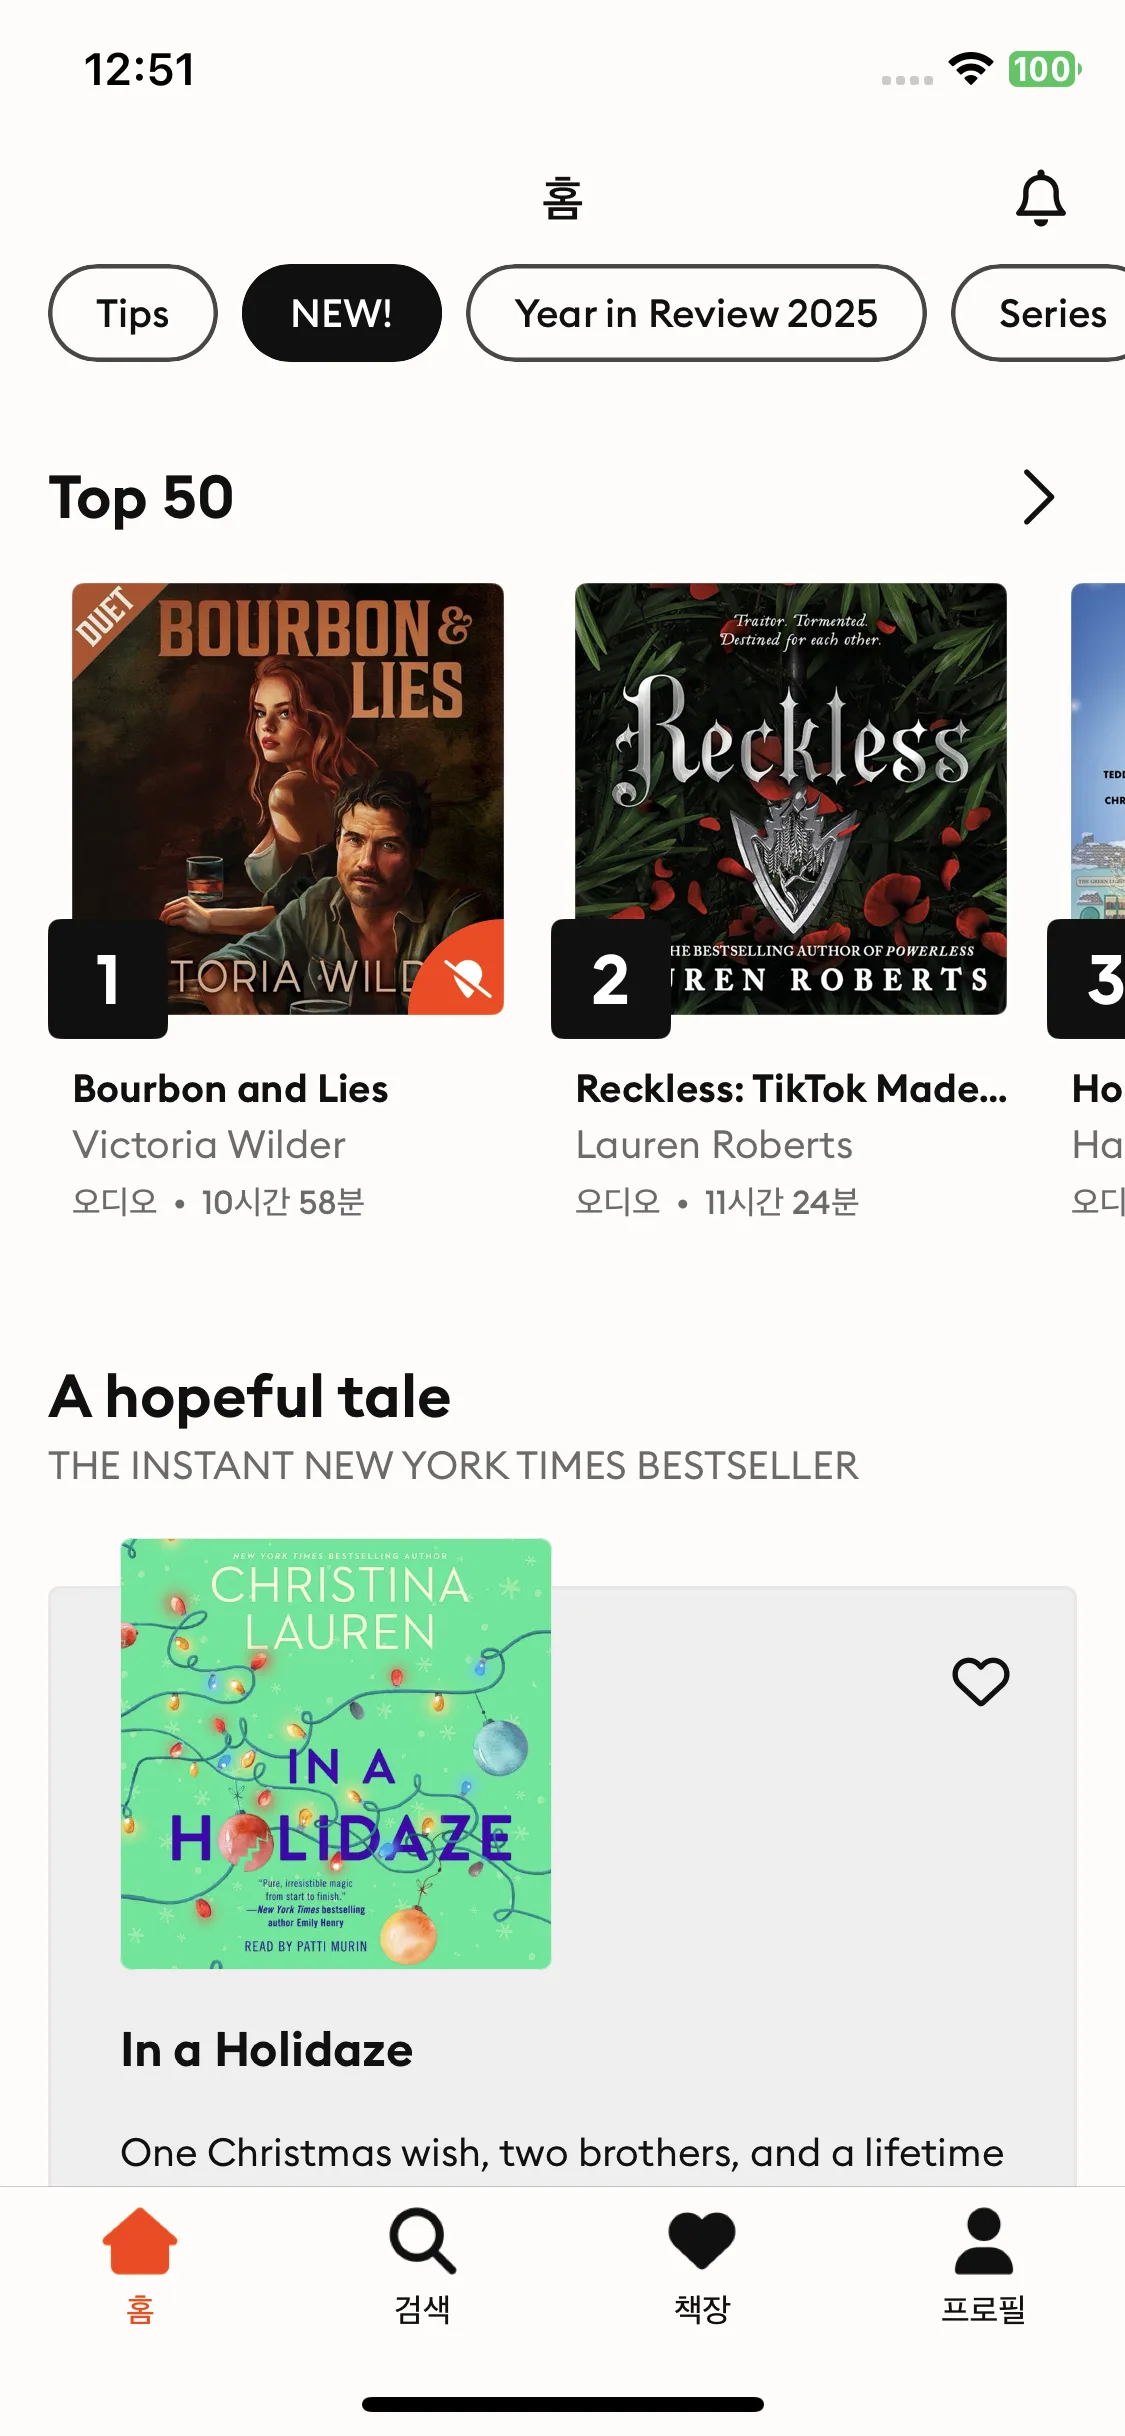Image resolution: width=1125 pixels, height=2436 pixels.
Task: Click the Wi-Fi status icon
Action: 970,69
